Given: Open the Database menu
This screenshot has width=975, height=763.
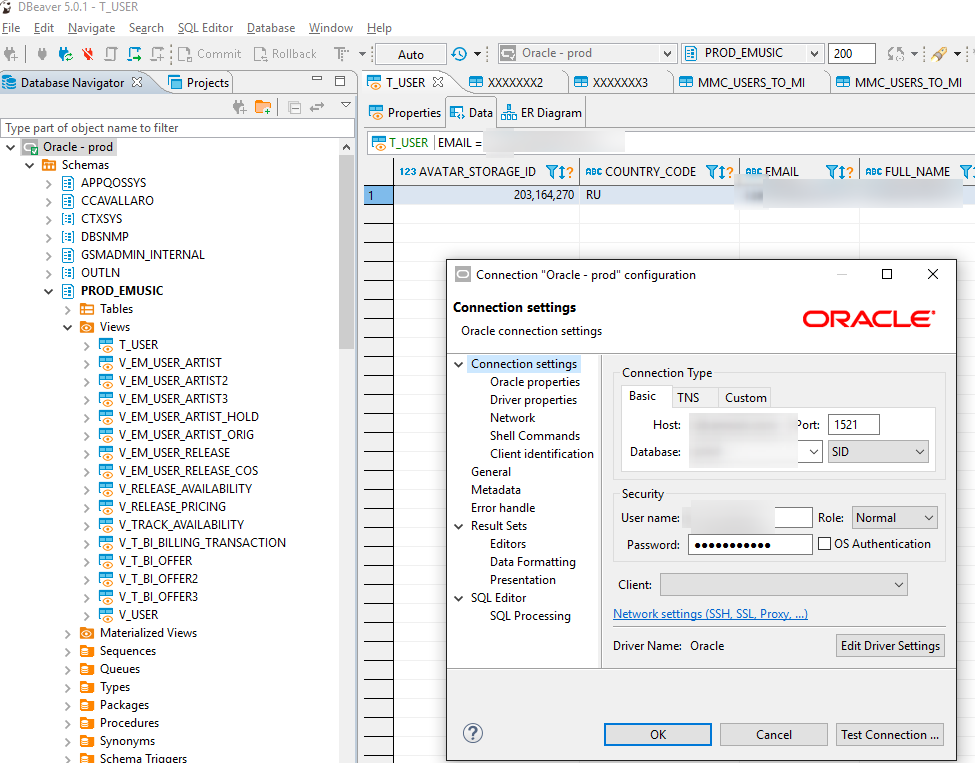Looking at the screenshot, I should (270, 28).
